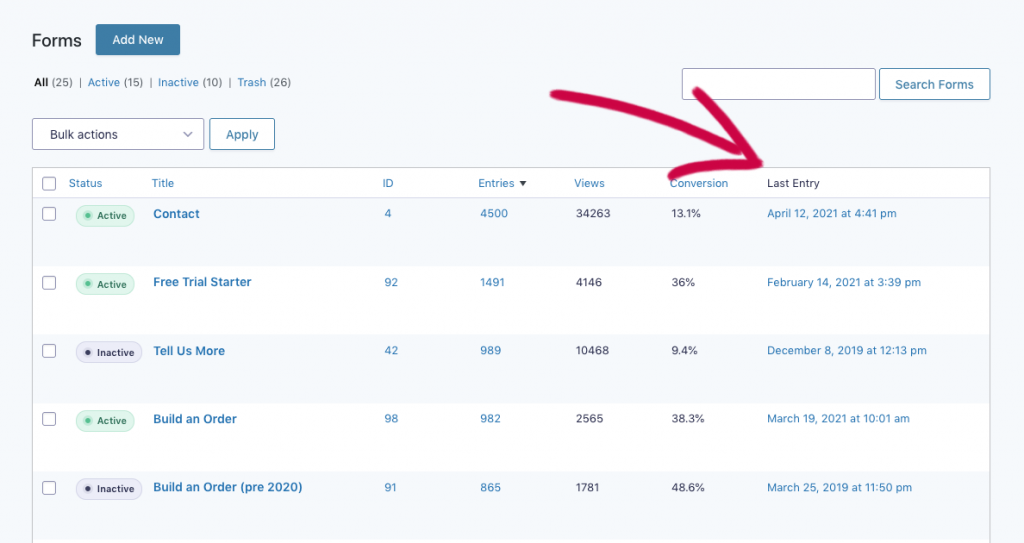The height and width of the screenshot is (543, 1024).
Task: View the 982 entries link
Action: pyautogui.click(x=490, y=419)
